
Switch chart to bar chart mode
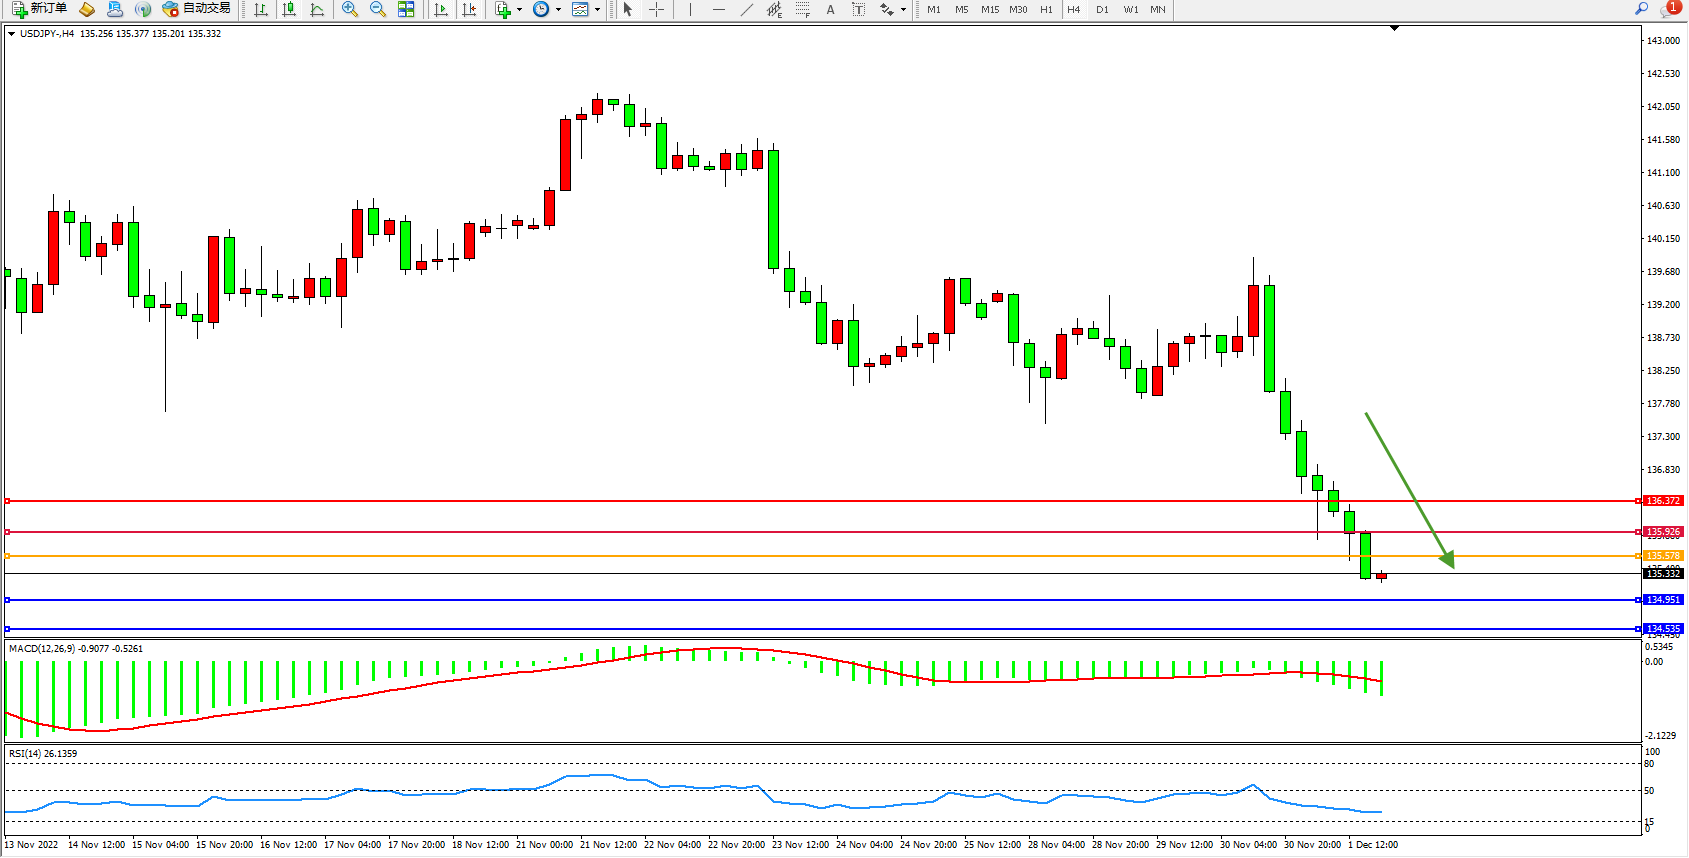261,9
